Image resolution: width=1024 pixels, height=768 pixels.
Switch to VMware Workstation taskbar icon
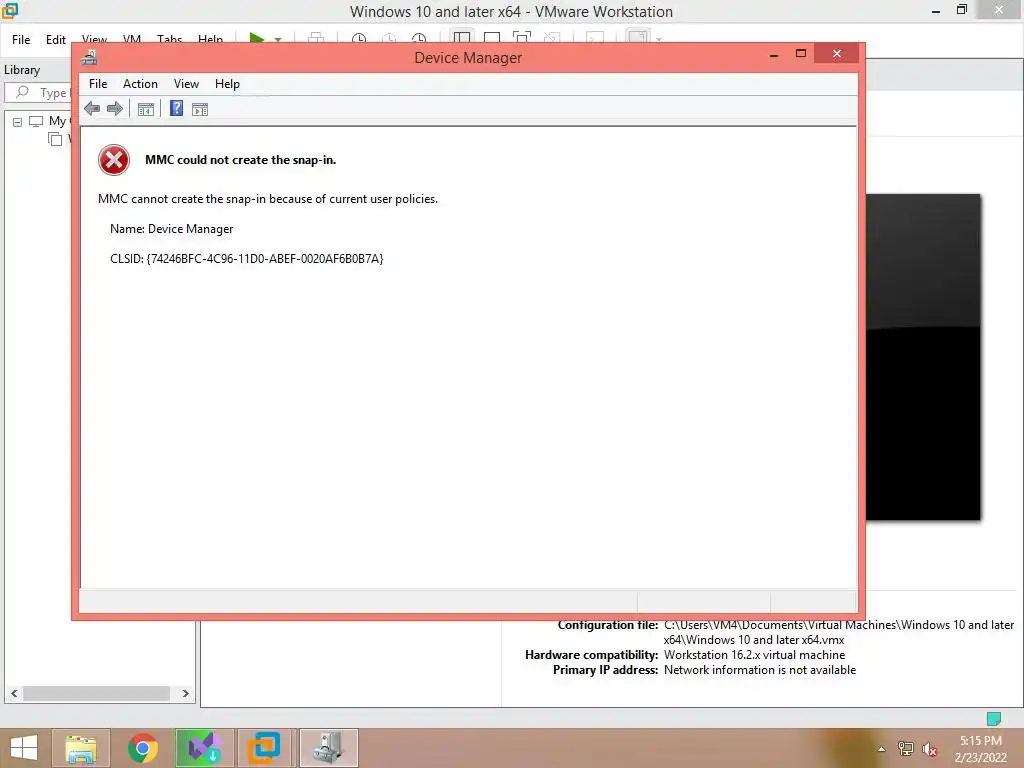(x=266, y=748)
